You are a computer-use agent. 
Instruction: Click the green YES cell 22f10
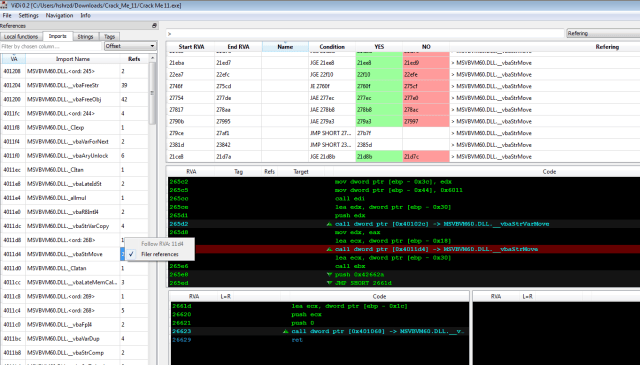click(379, 74)
